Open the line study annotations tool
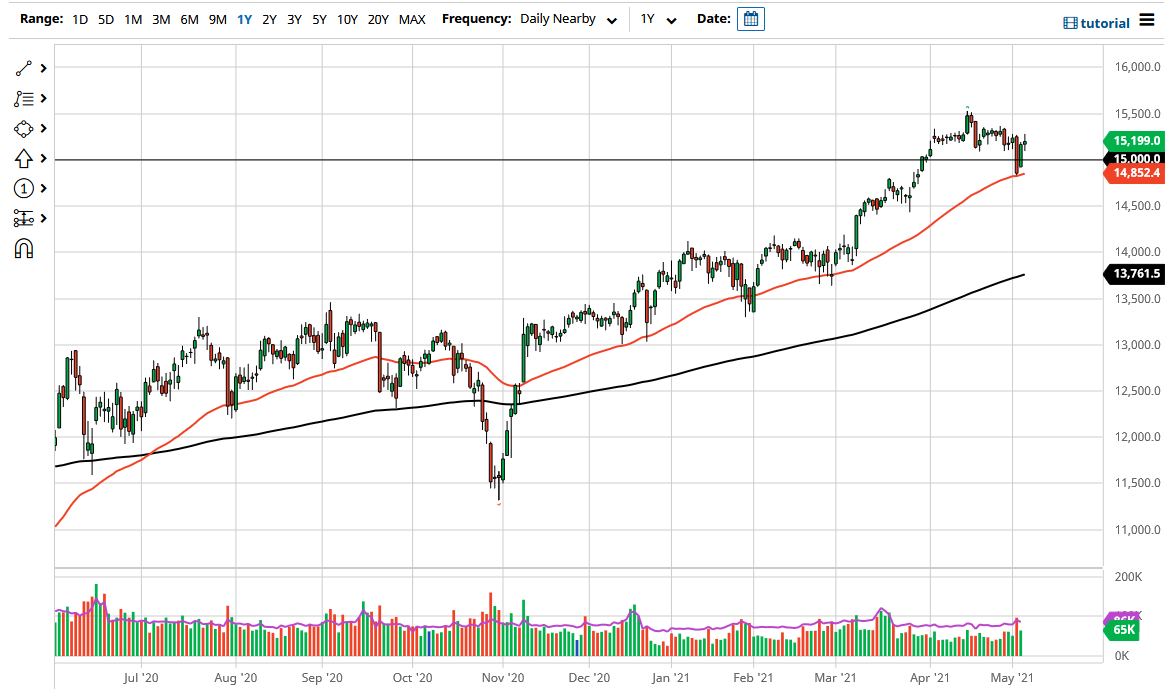 pos(25,98)
